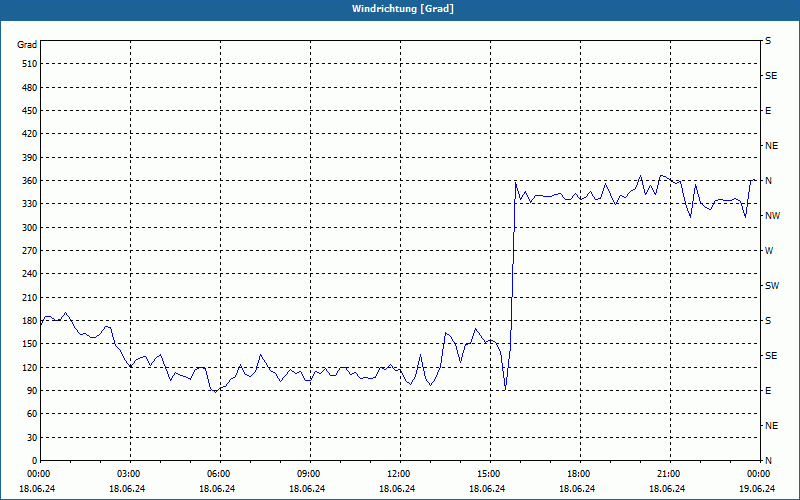Image resolution: width=800 pixels, height=500 pixels.
Task: Click the N compass label aligned with 0
Action: pos(768,461)
